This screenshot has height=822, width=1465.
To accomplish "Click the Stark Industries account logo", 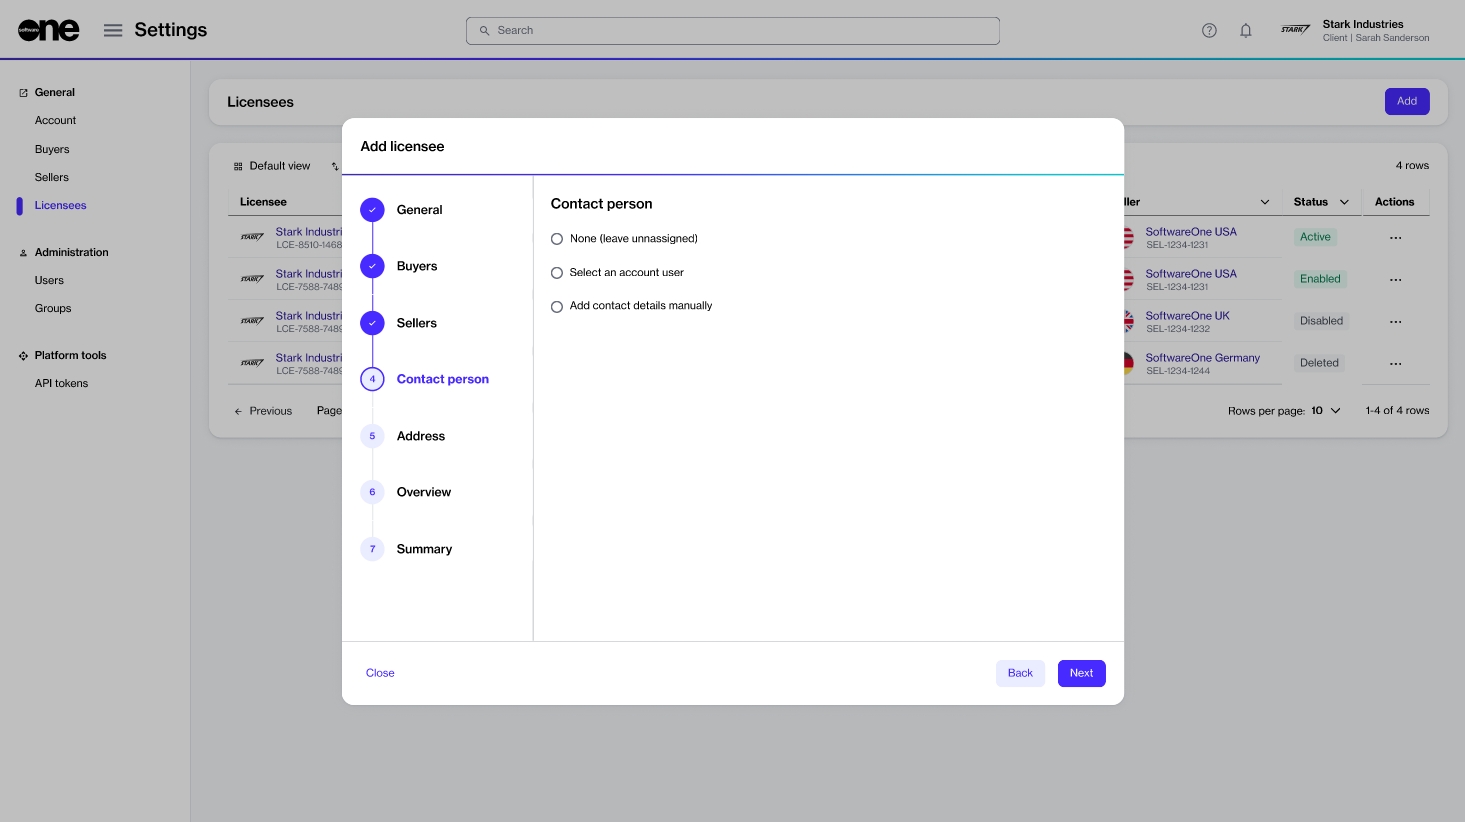I will coord(1295,30).
